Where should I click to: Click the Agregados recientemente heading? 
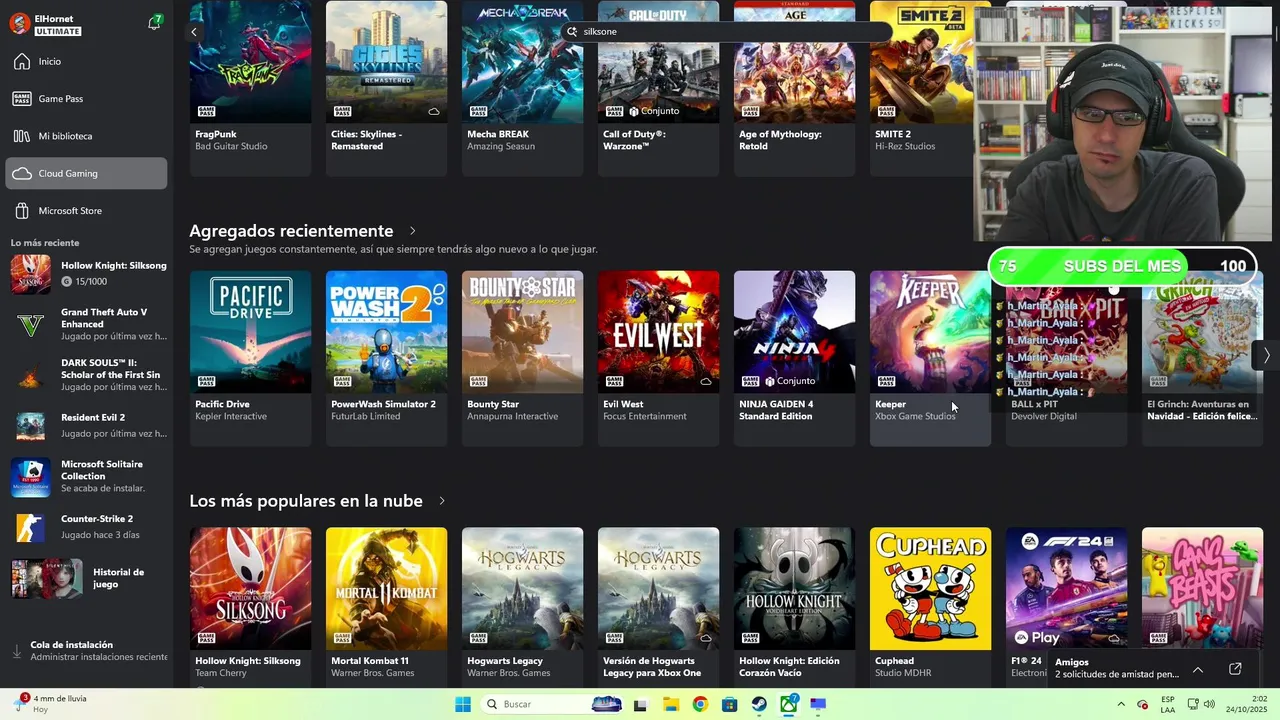coord(291,231)
